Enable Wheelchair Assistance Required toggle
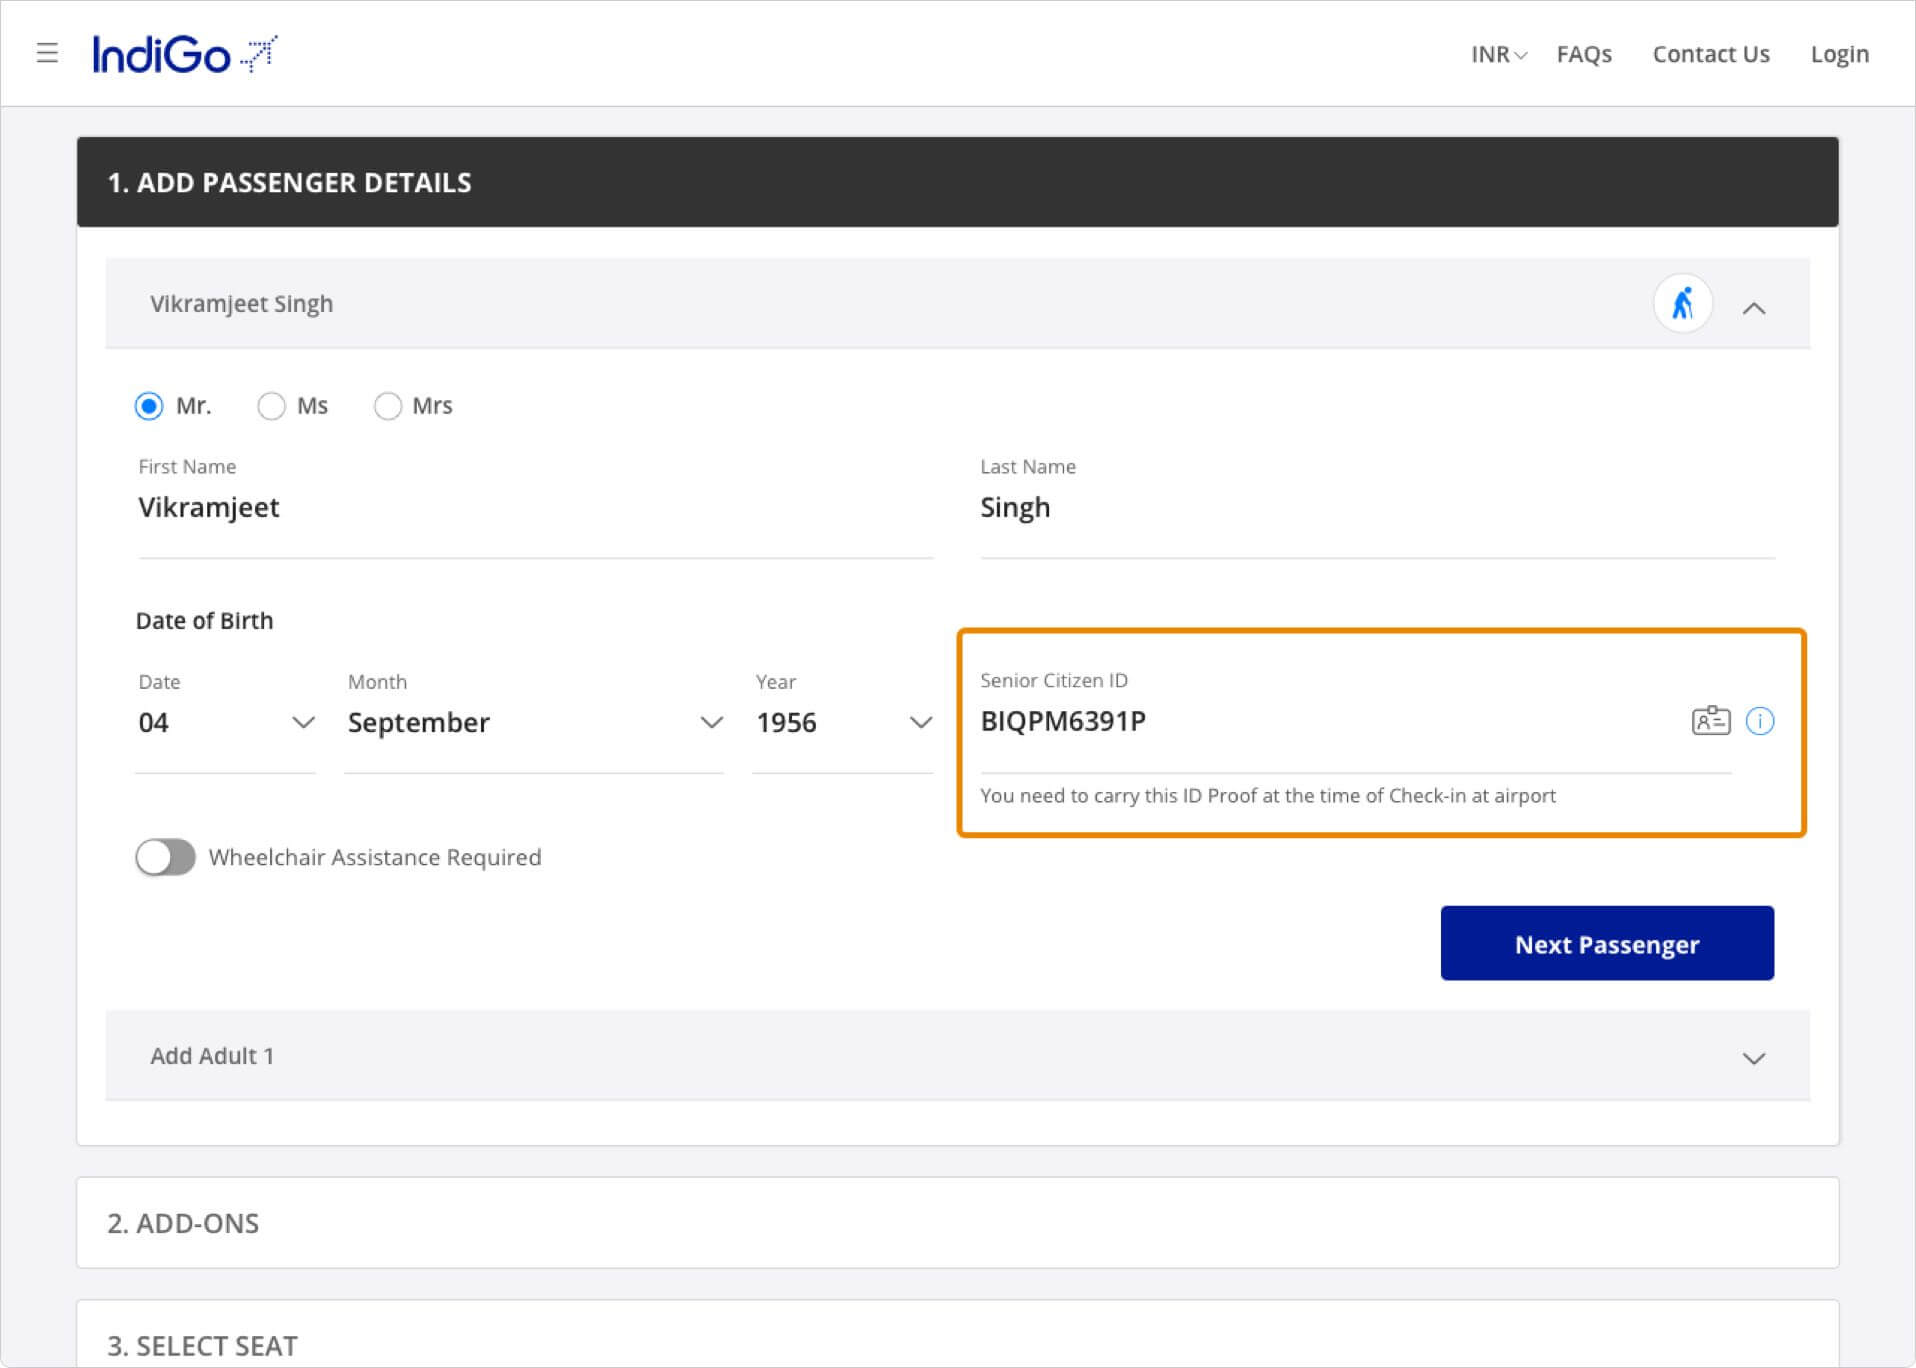The image size is (1916, 1368). (x=166, y=857)
